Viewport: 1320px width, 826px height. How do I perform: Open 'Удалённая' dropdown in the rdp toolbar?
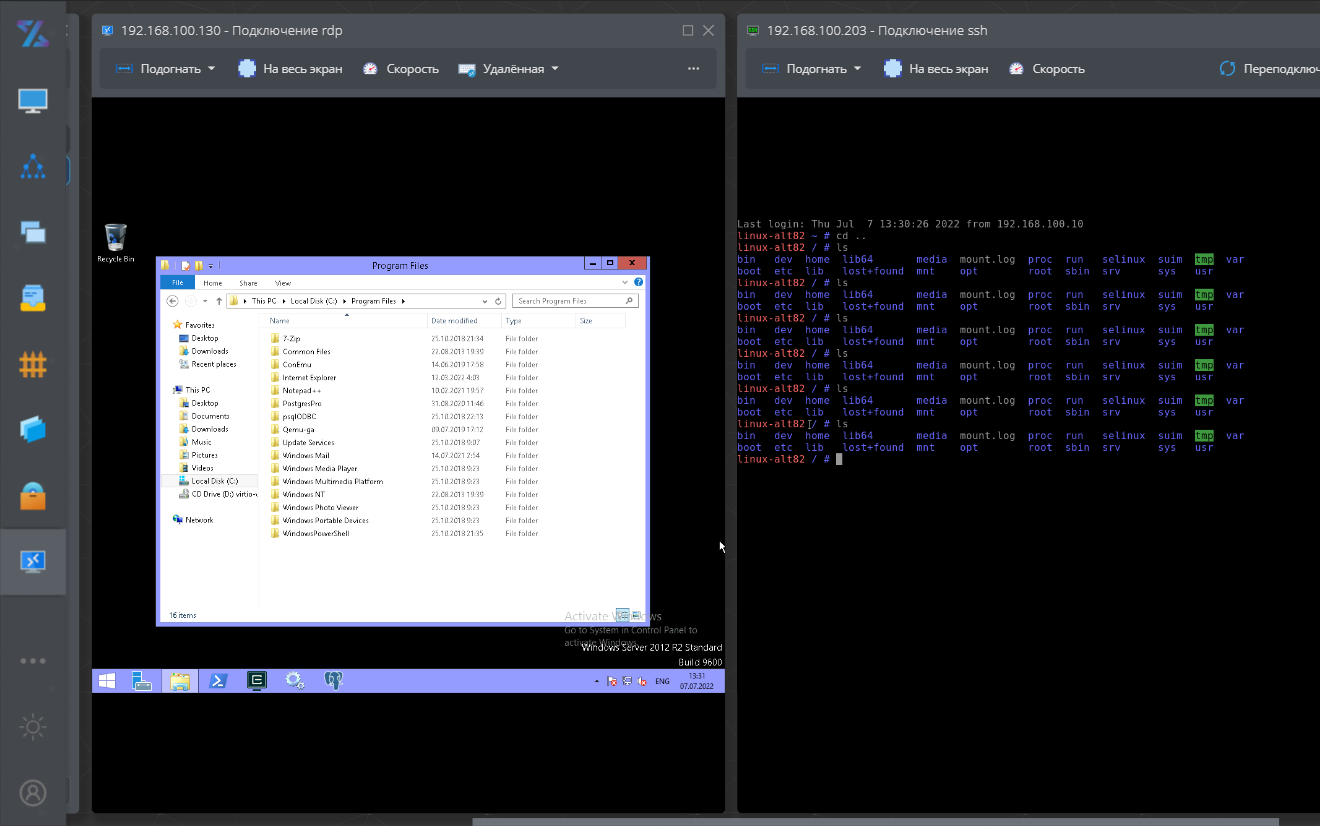tap(508, 69)
